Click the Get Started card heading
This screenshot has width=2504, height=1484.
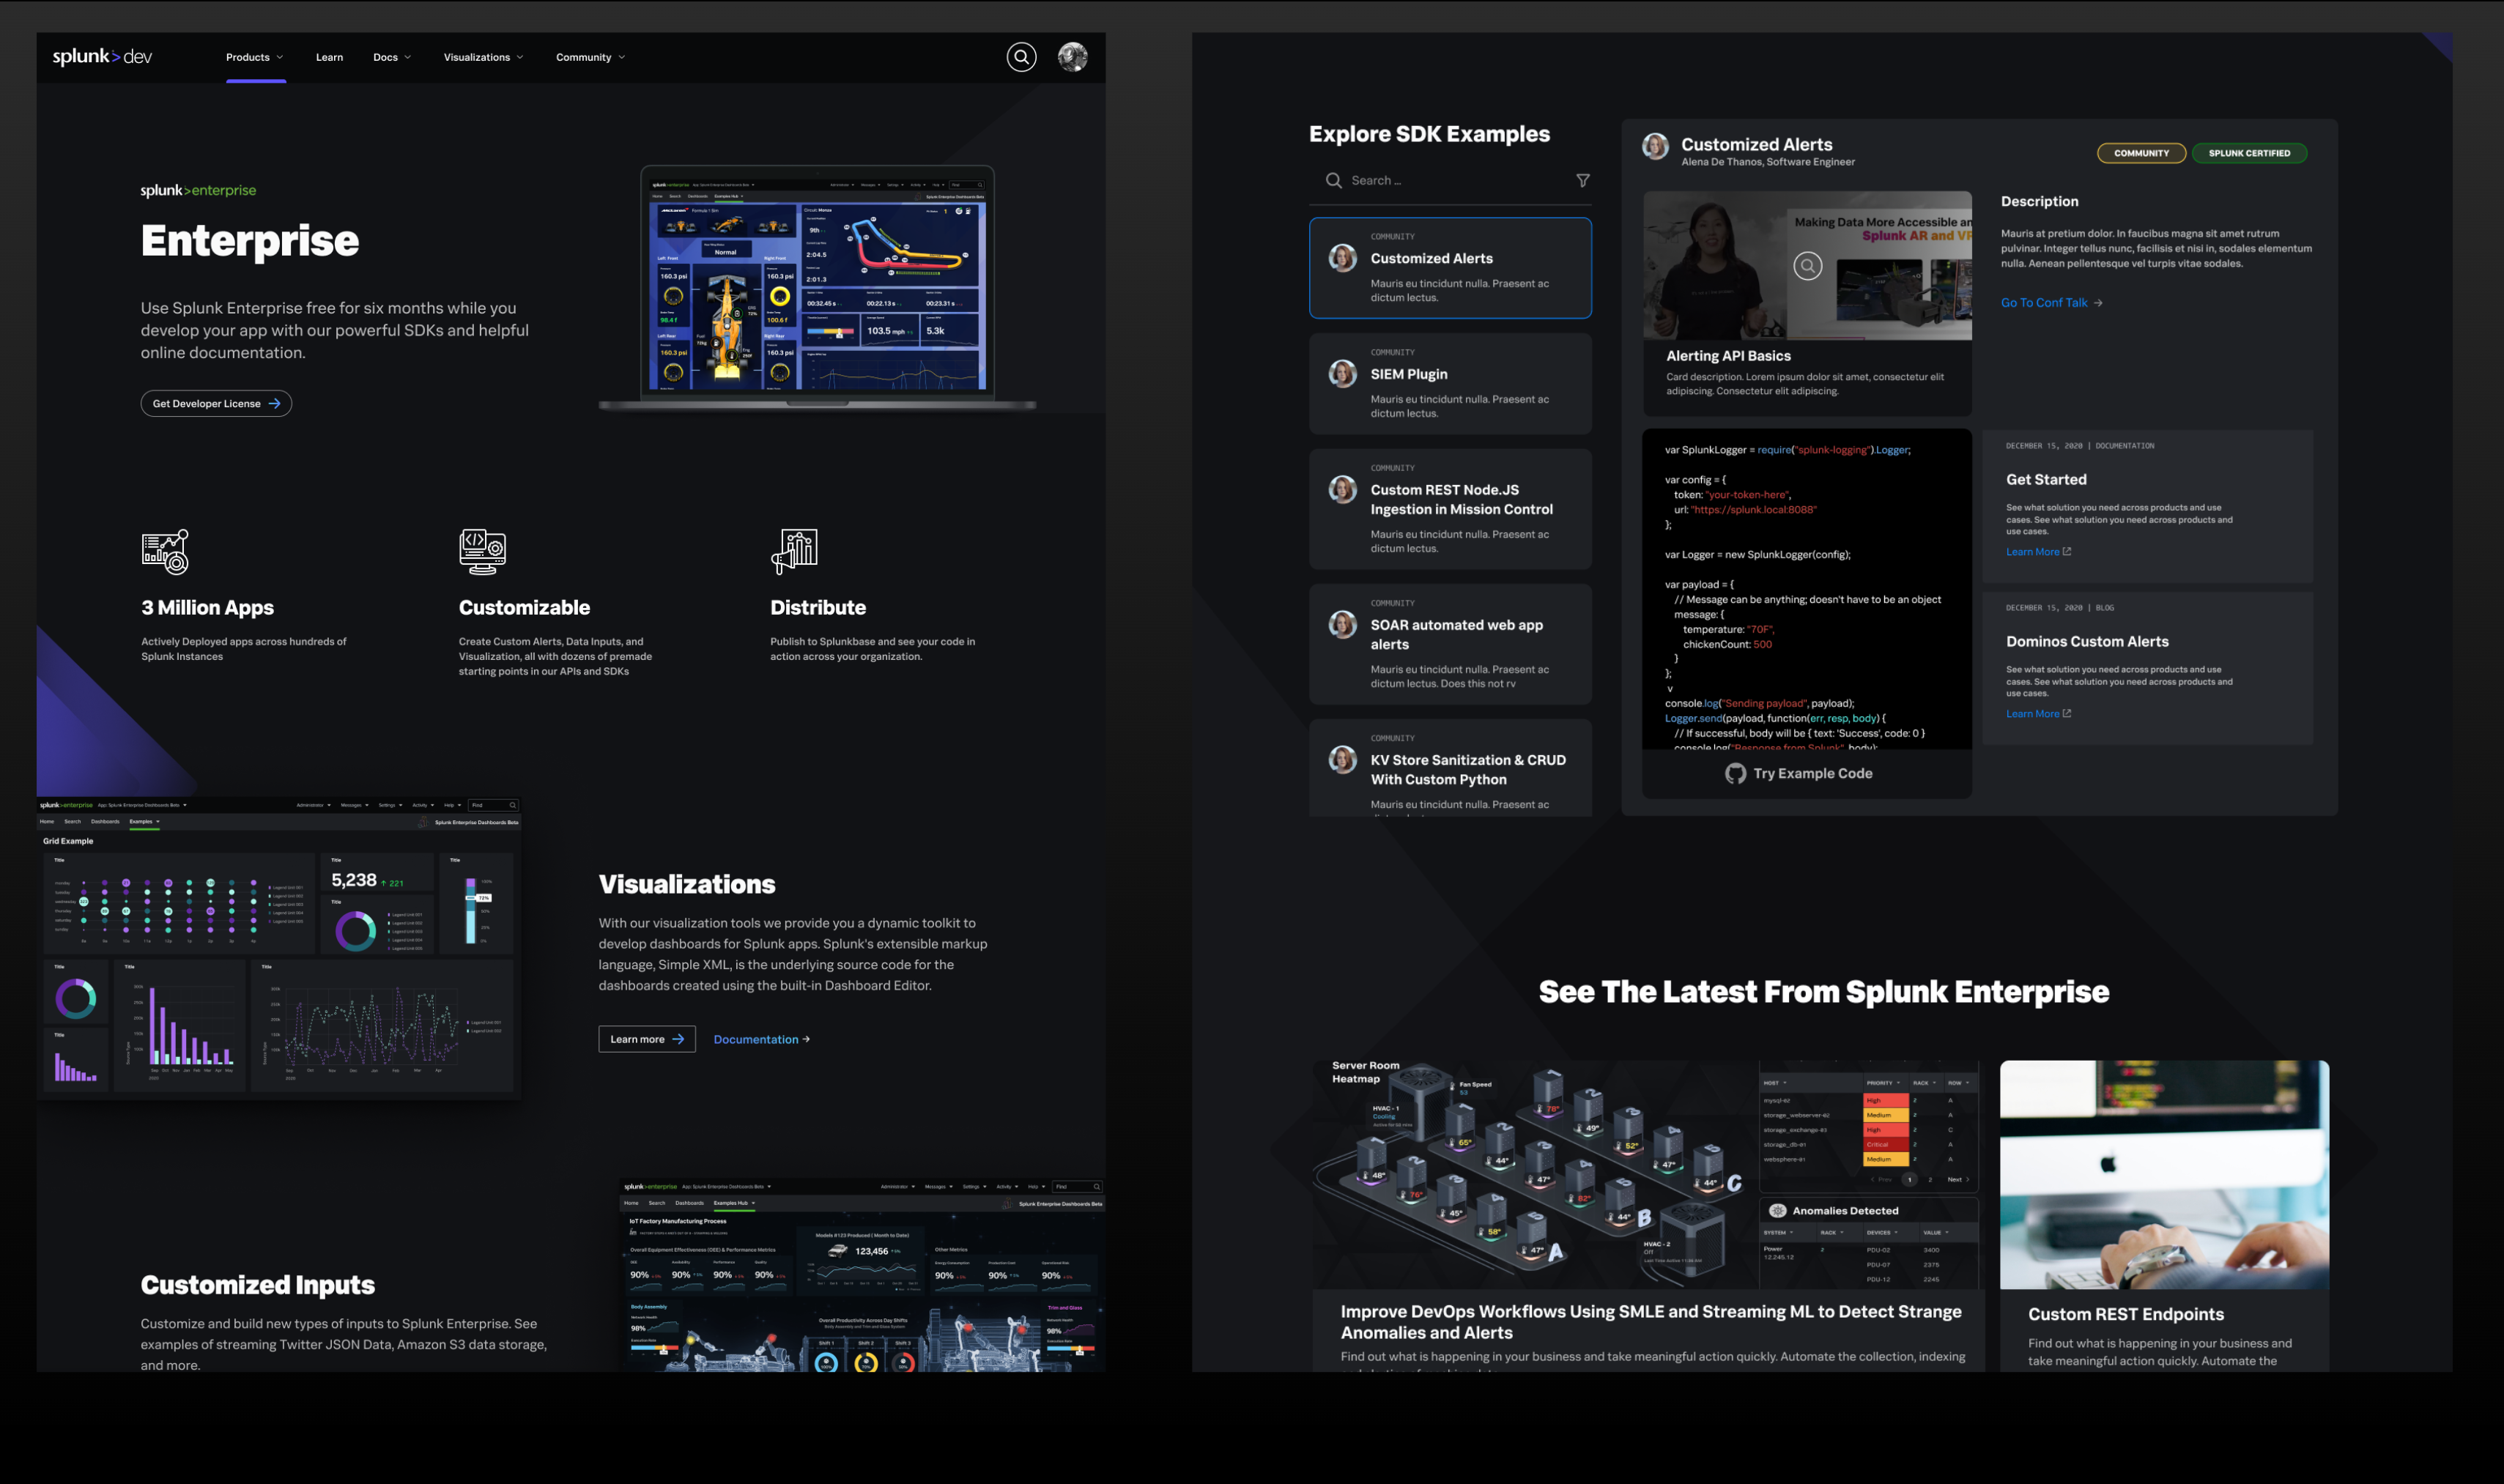[2046, 480]
